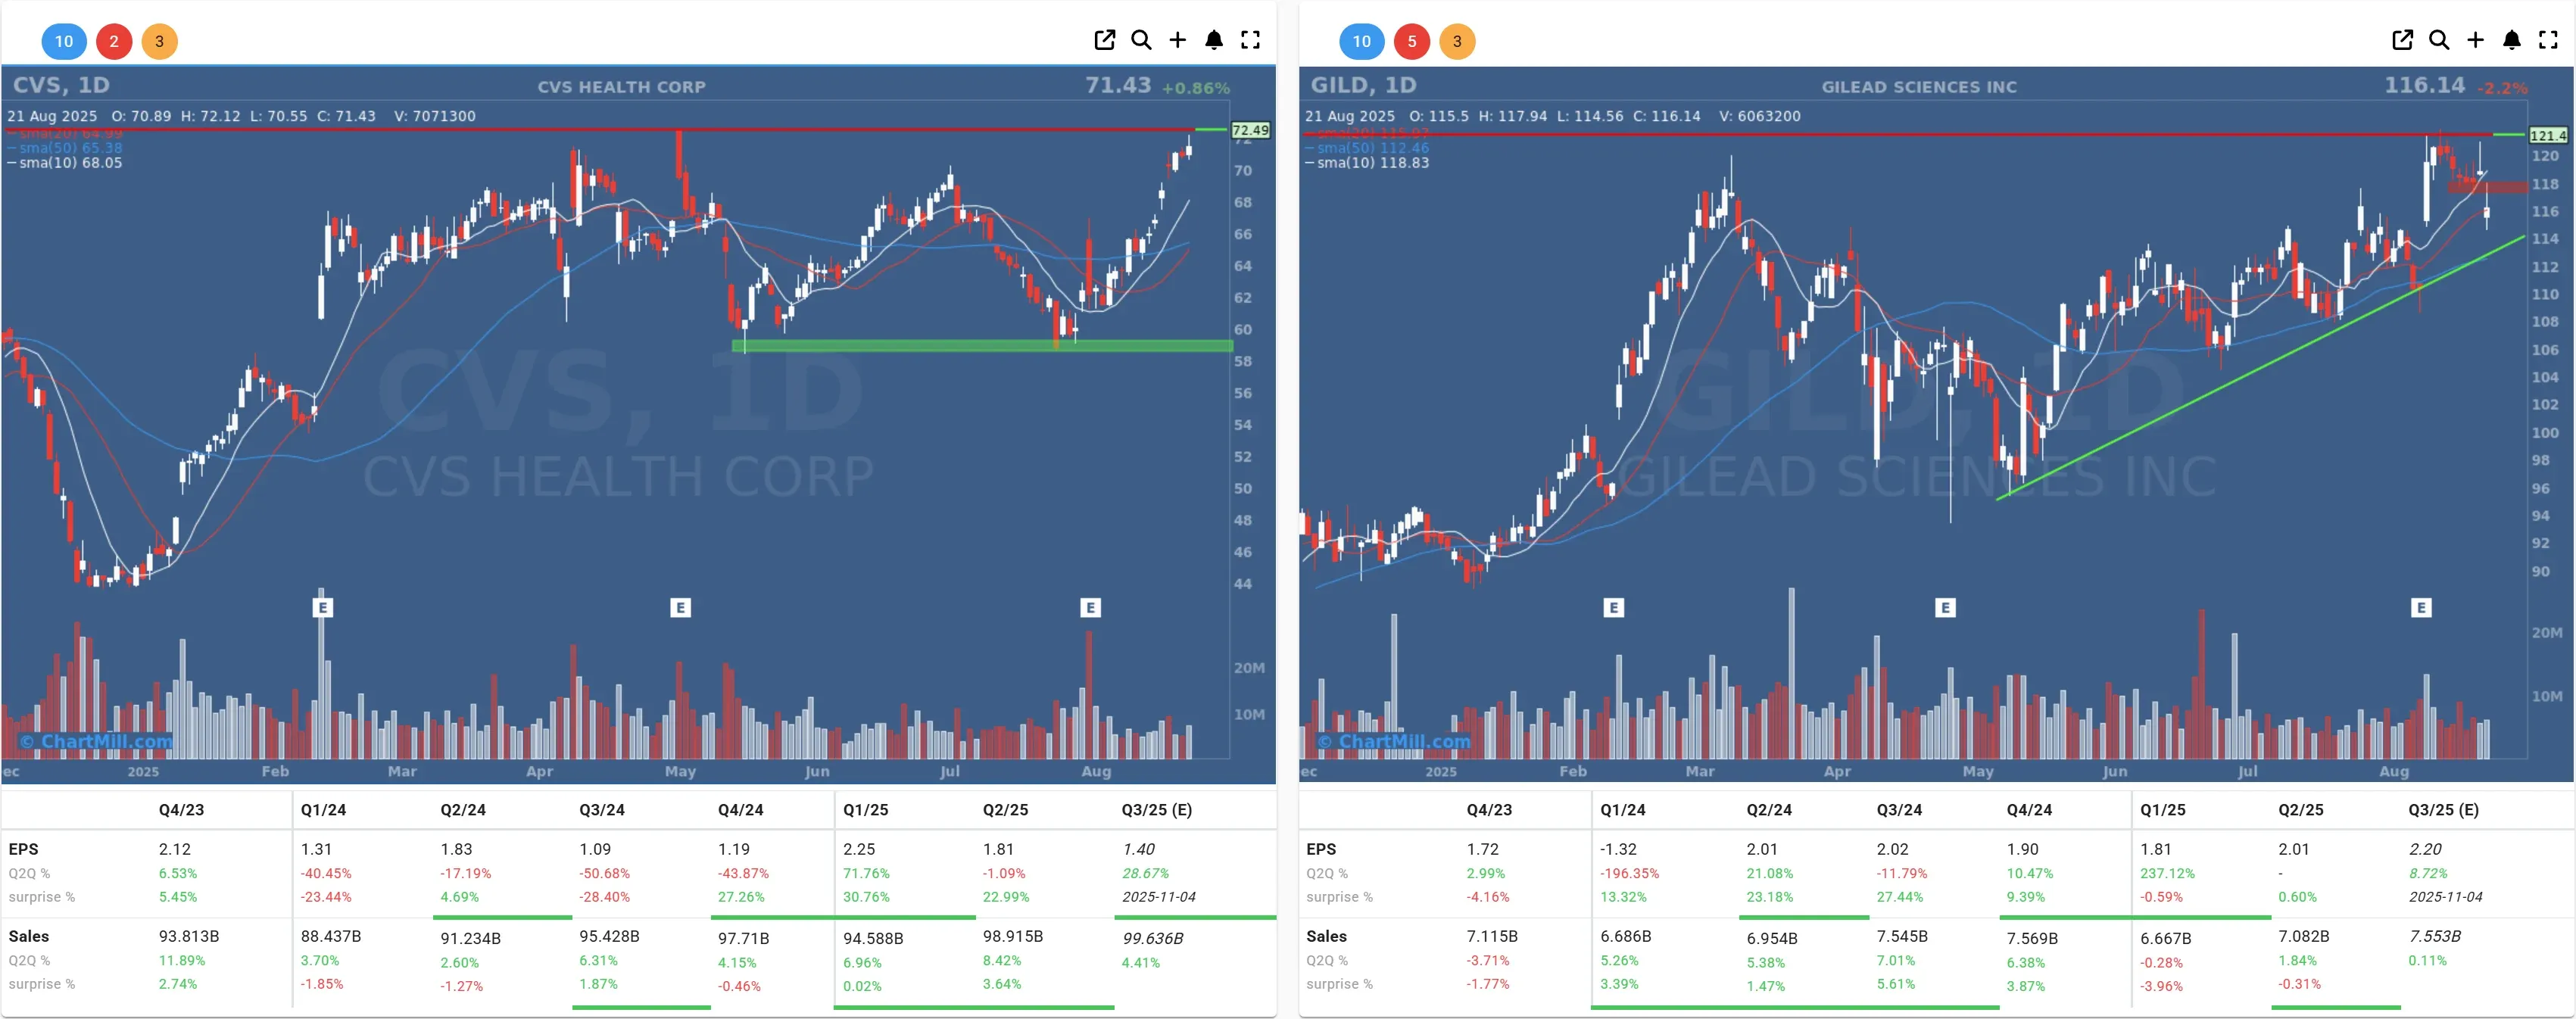Click GILD earnings marker E near late April
The image size is (2576, 1019).
[x=1945, y=607]
